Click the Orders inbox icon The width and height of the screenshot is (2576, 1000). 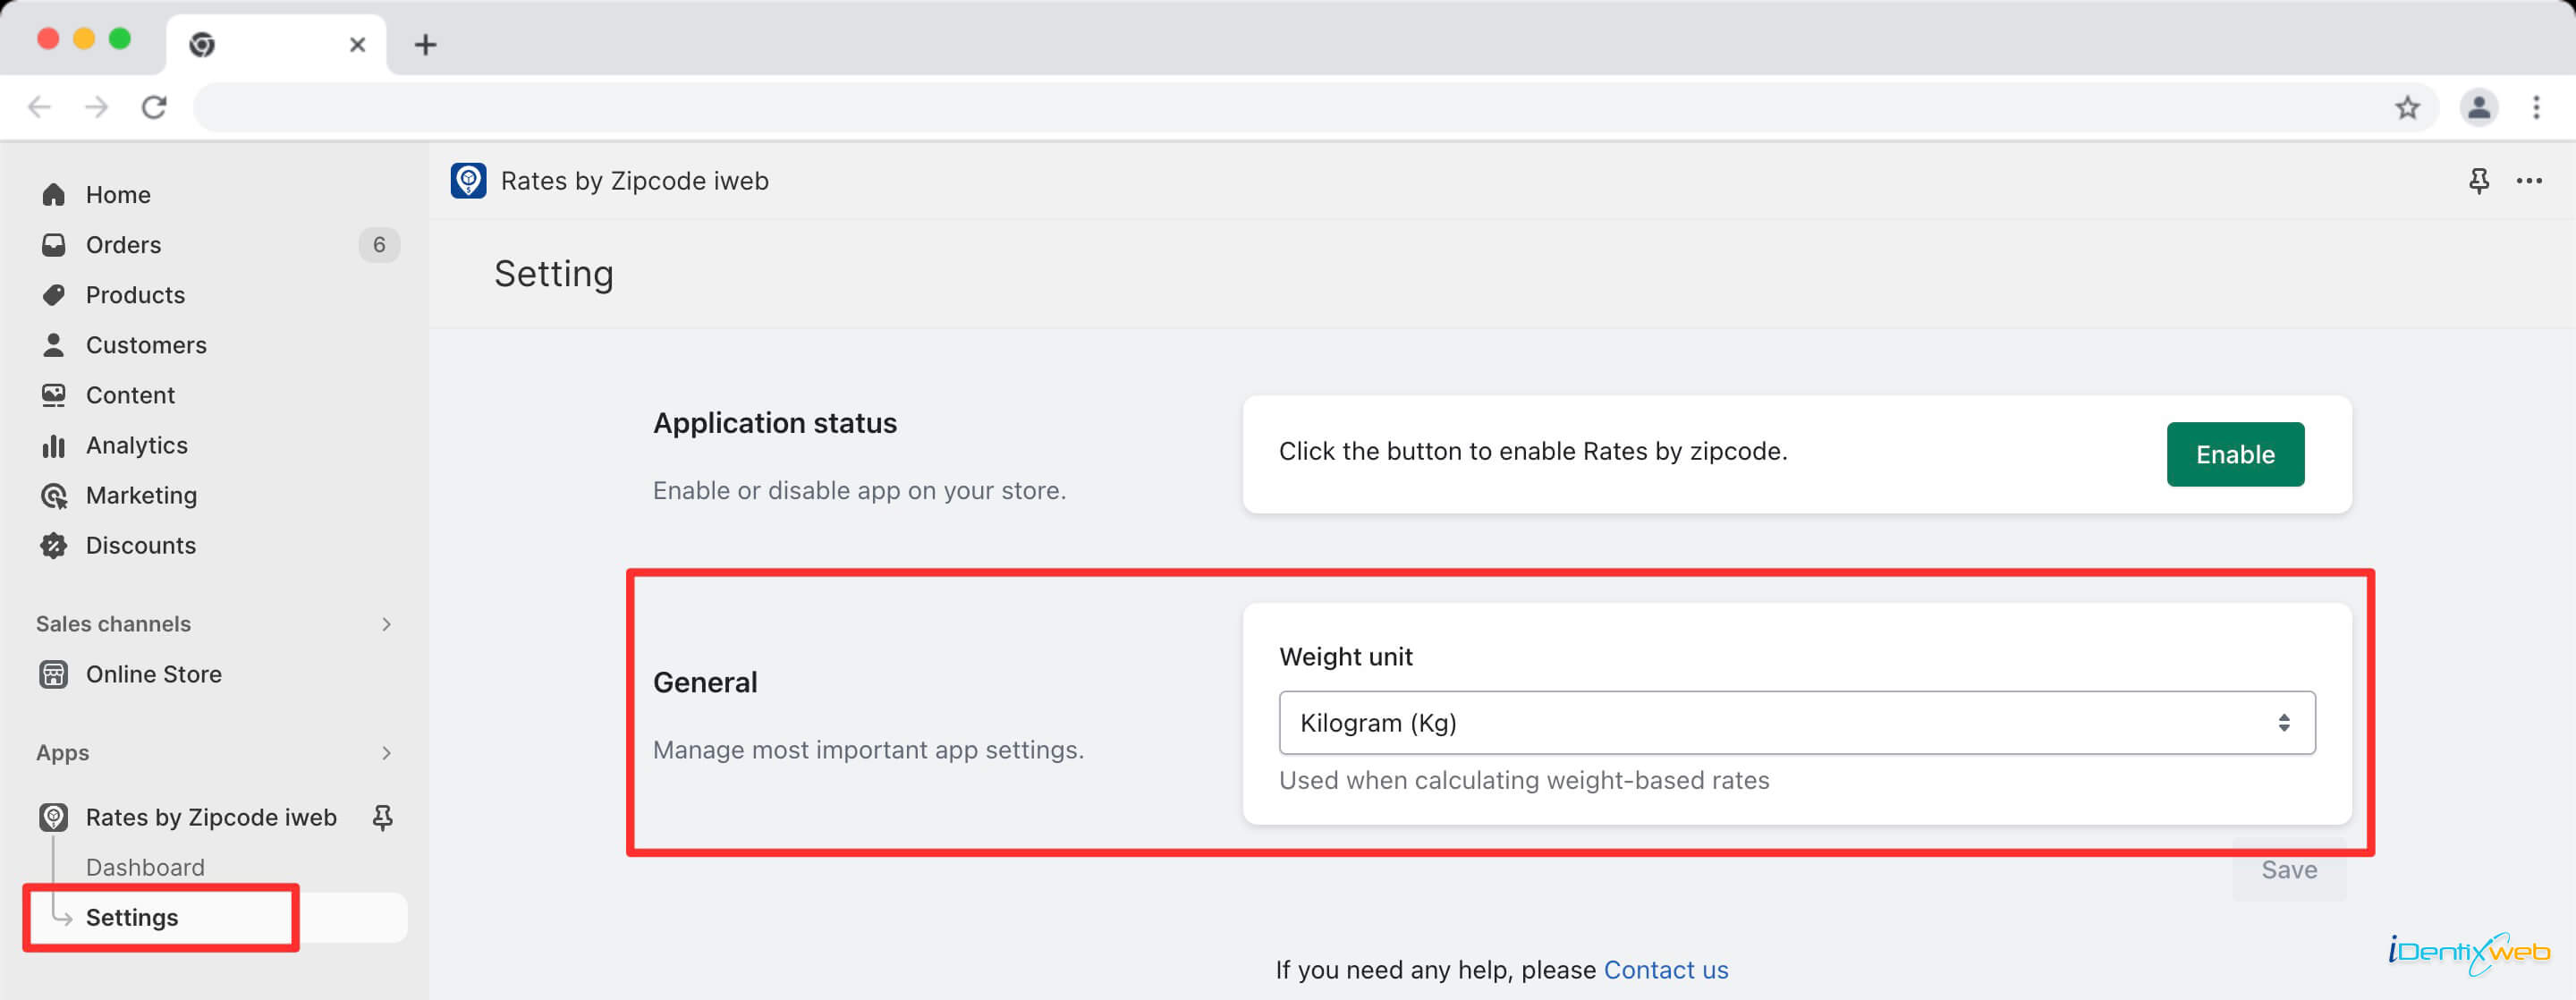(54, 244)
